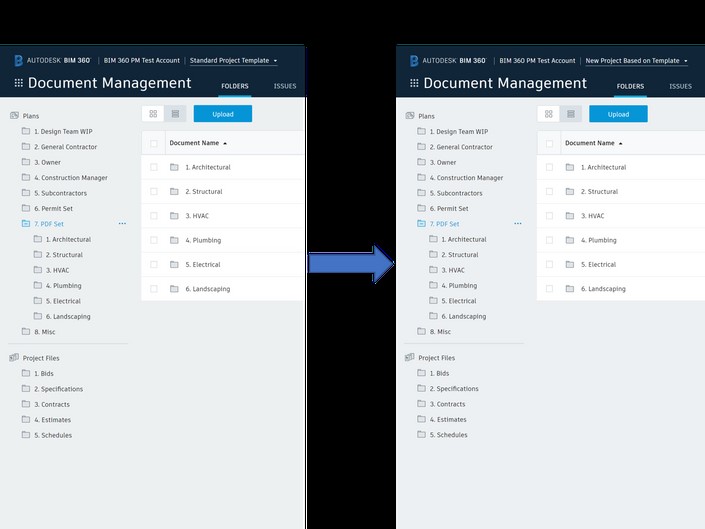Screen dimensions: 705x529
Task: Toggle the select-all checkbox in left window header
Action: point(154,143)
